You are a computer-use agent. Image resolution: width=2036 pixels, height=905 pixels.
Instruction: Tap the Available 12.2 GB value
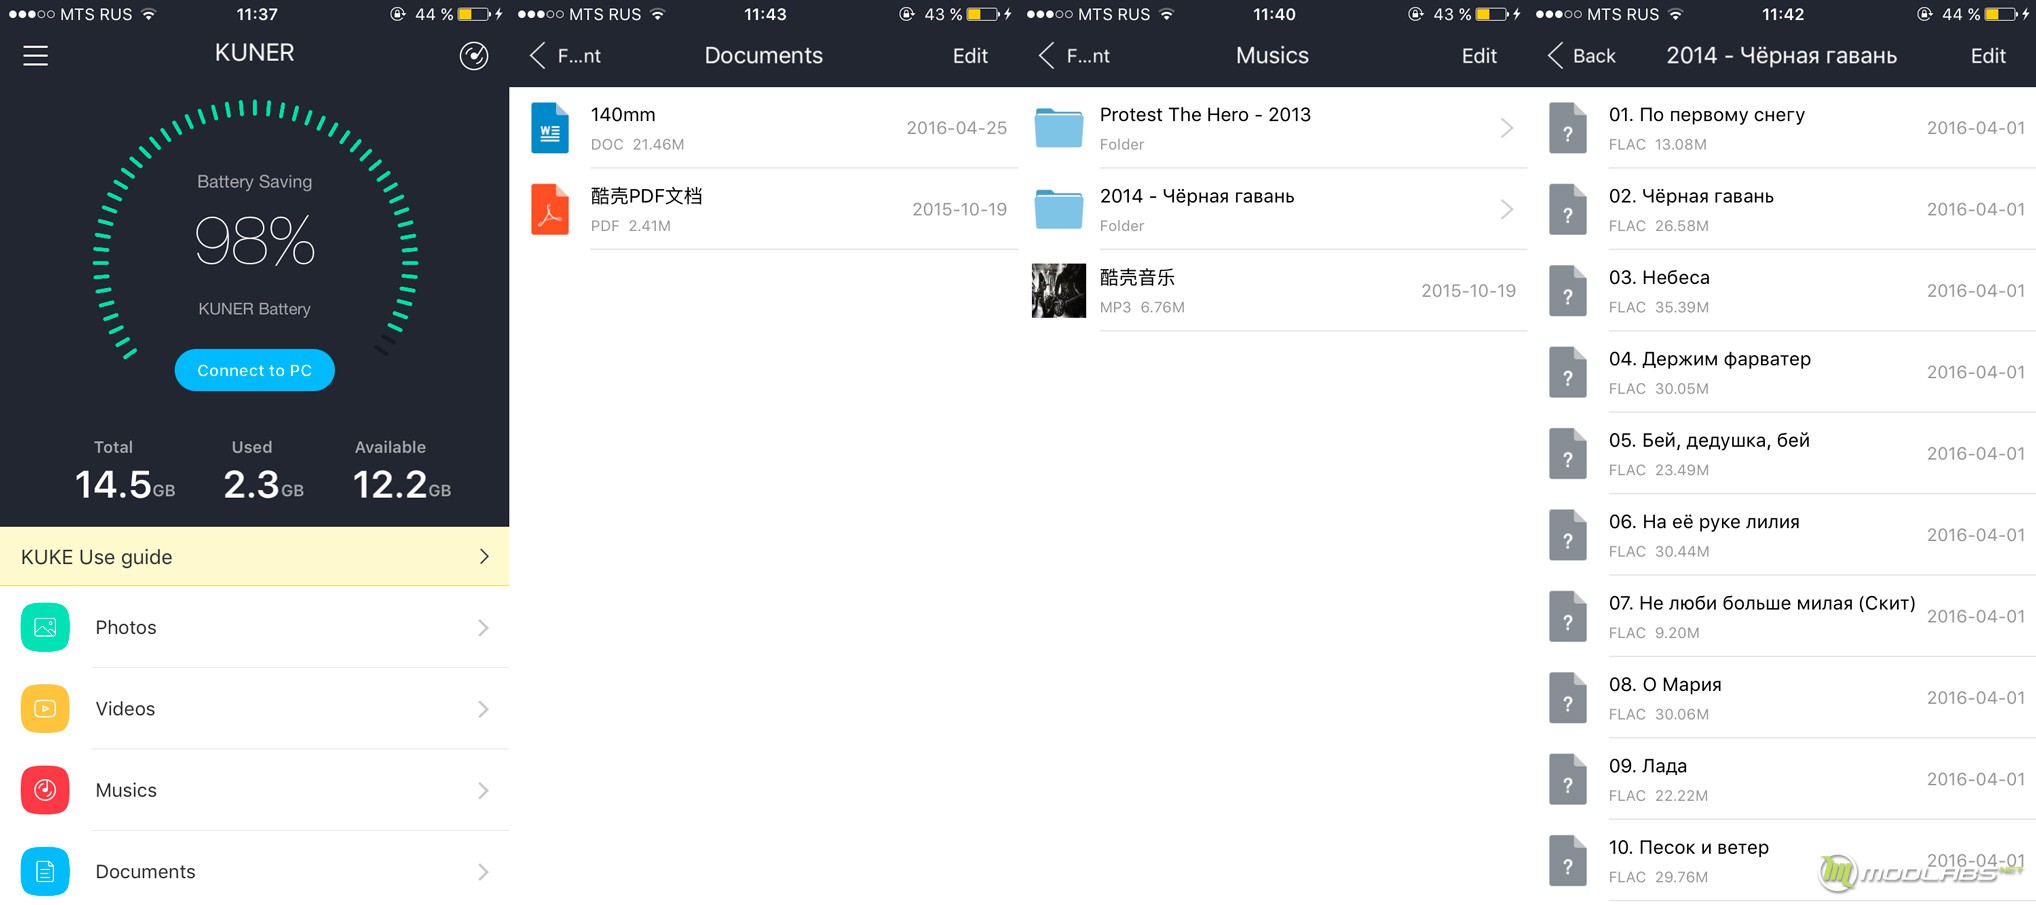tap(401, 485)
